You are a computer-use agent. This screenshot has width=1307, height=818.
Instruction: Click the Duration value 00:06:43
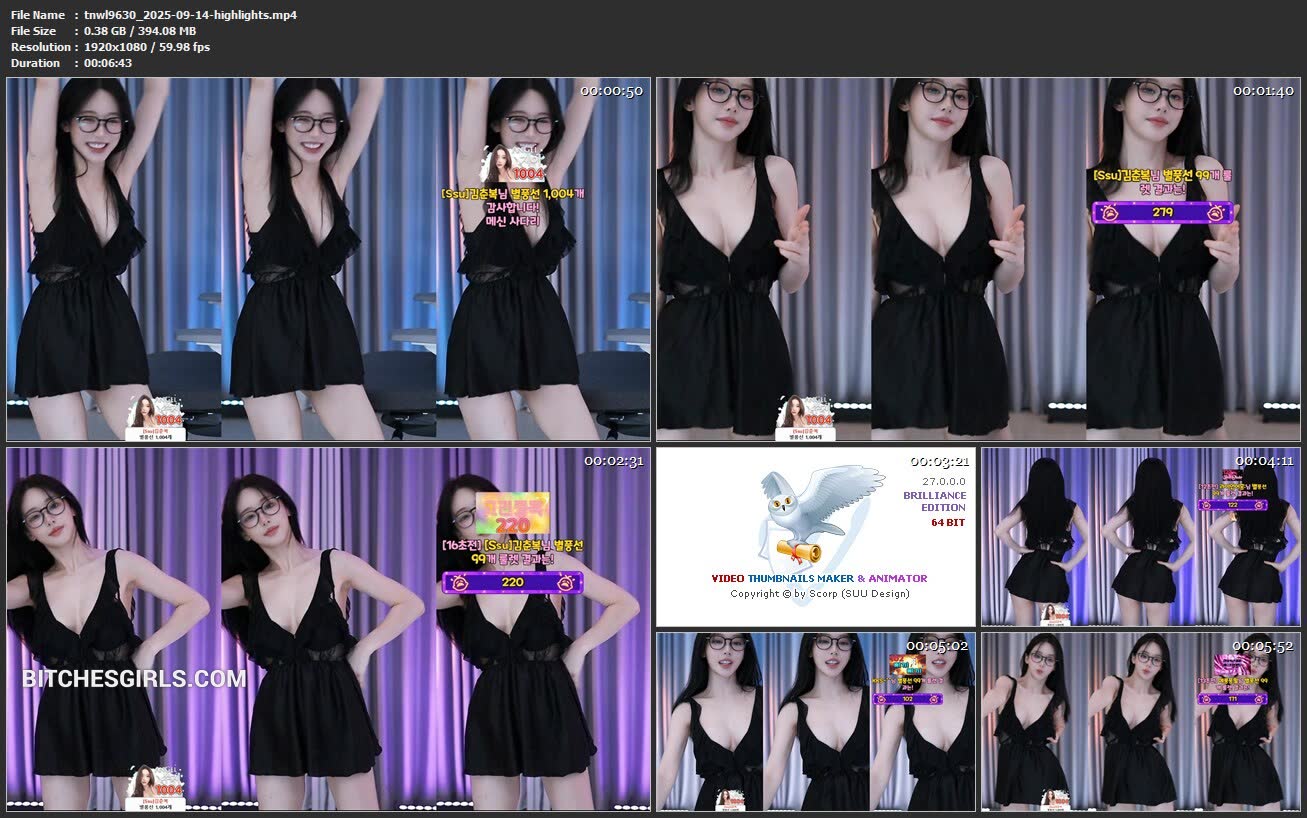[108, 63]
